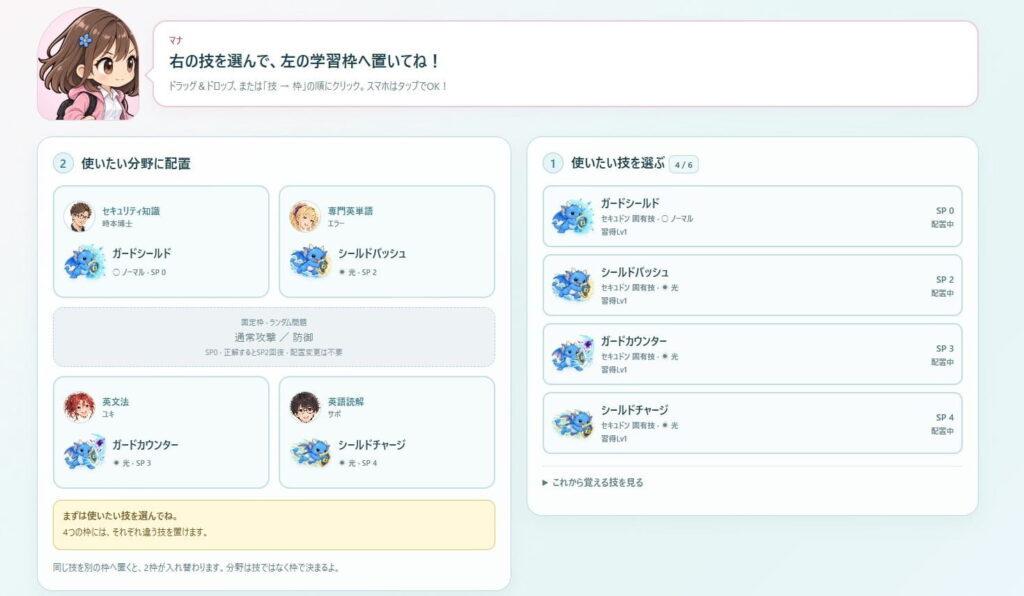Click 光 - SP 4 text in 英語読解 slot

358,463
